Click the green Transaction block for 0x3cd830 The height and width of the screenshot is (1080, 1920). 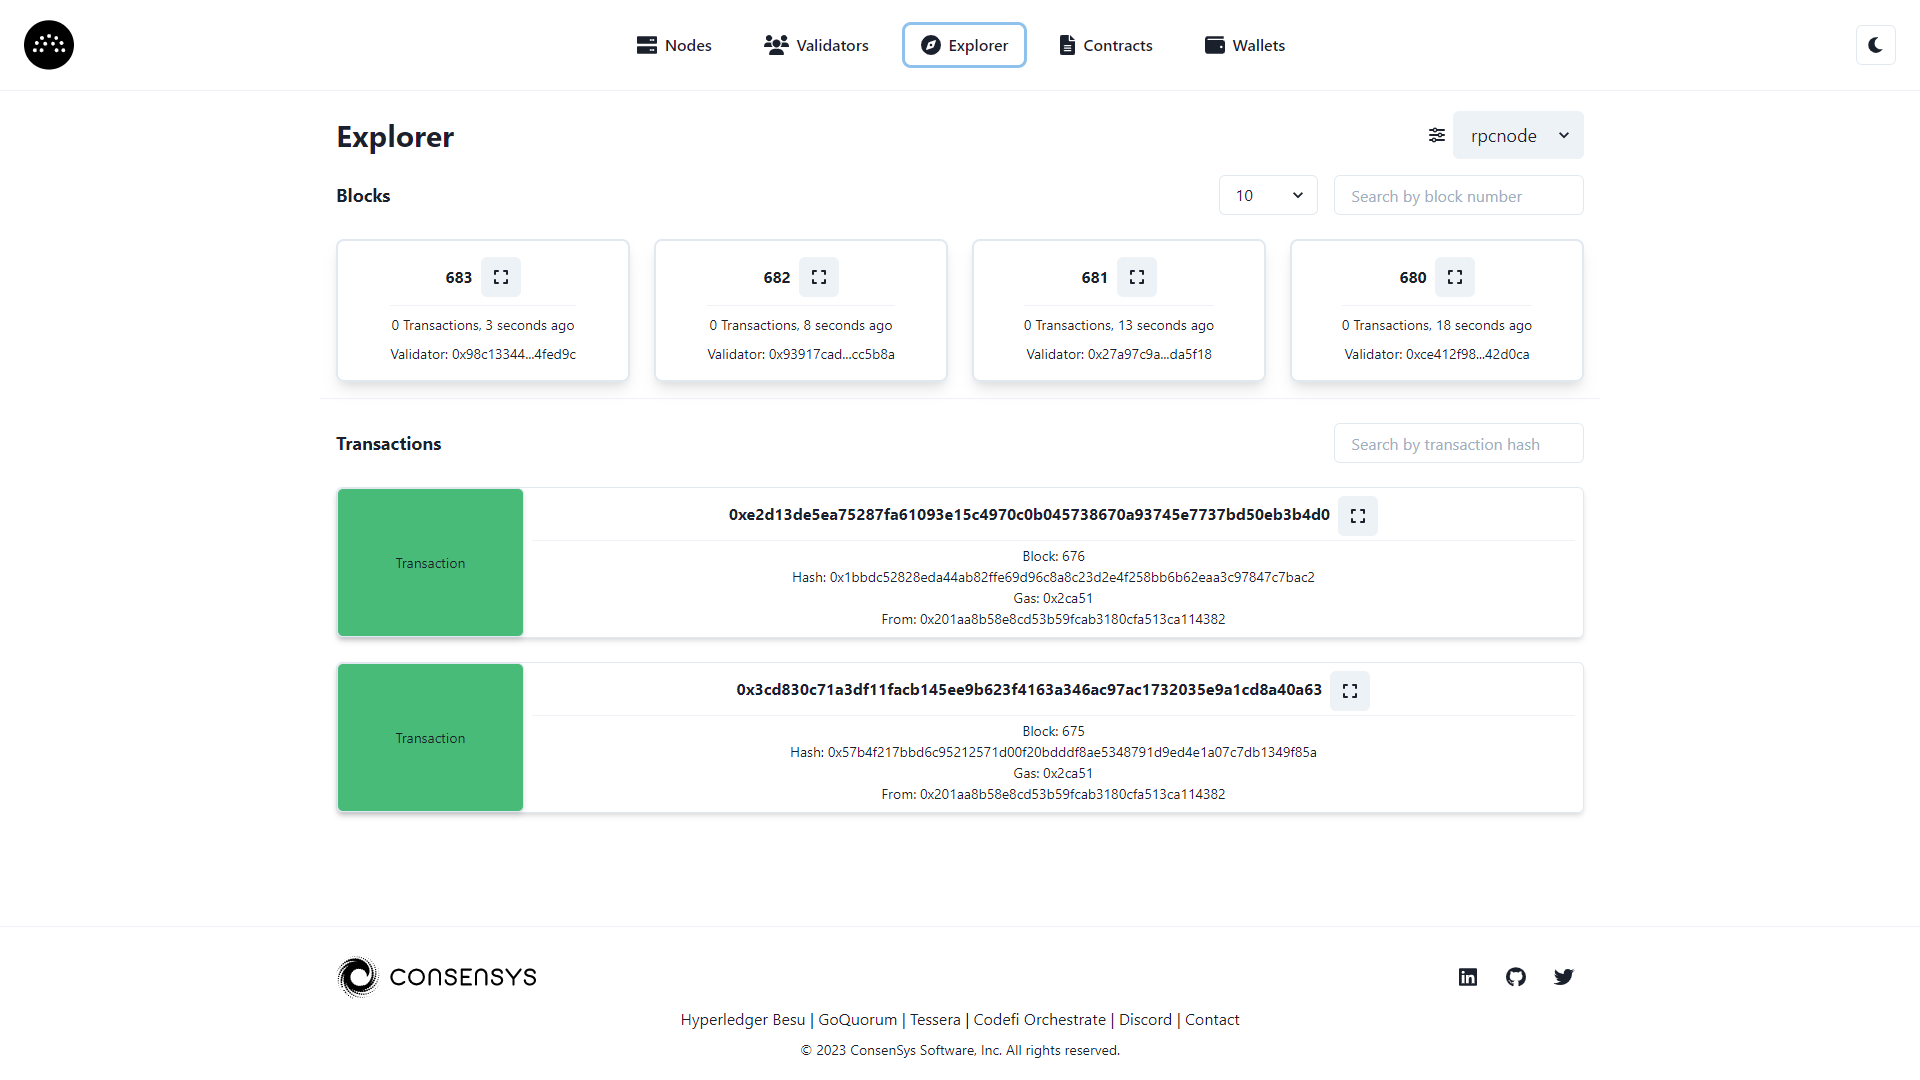tap(430, 737)
